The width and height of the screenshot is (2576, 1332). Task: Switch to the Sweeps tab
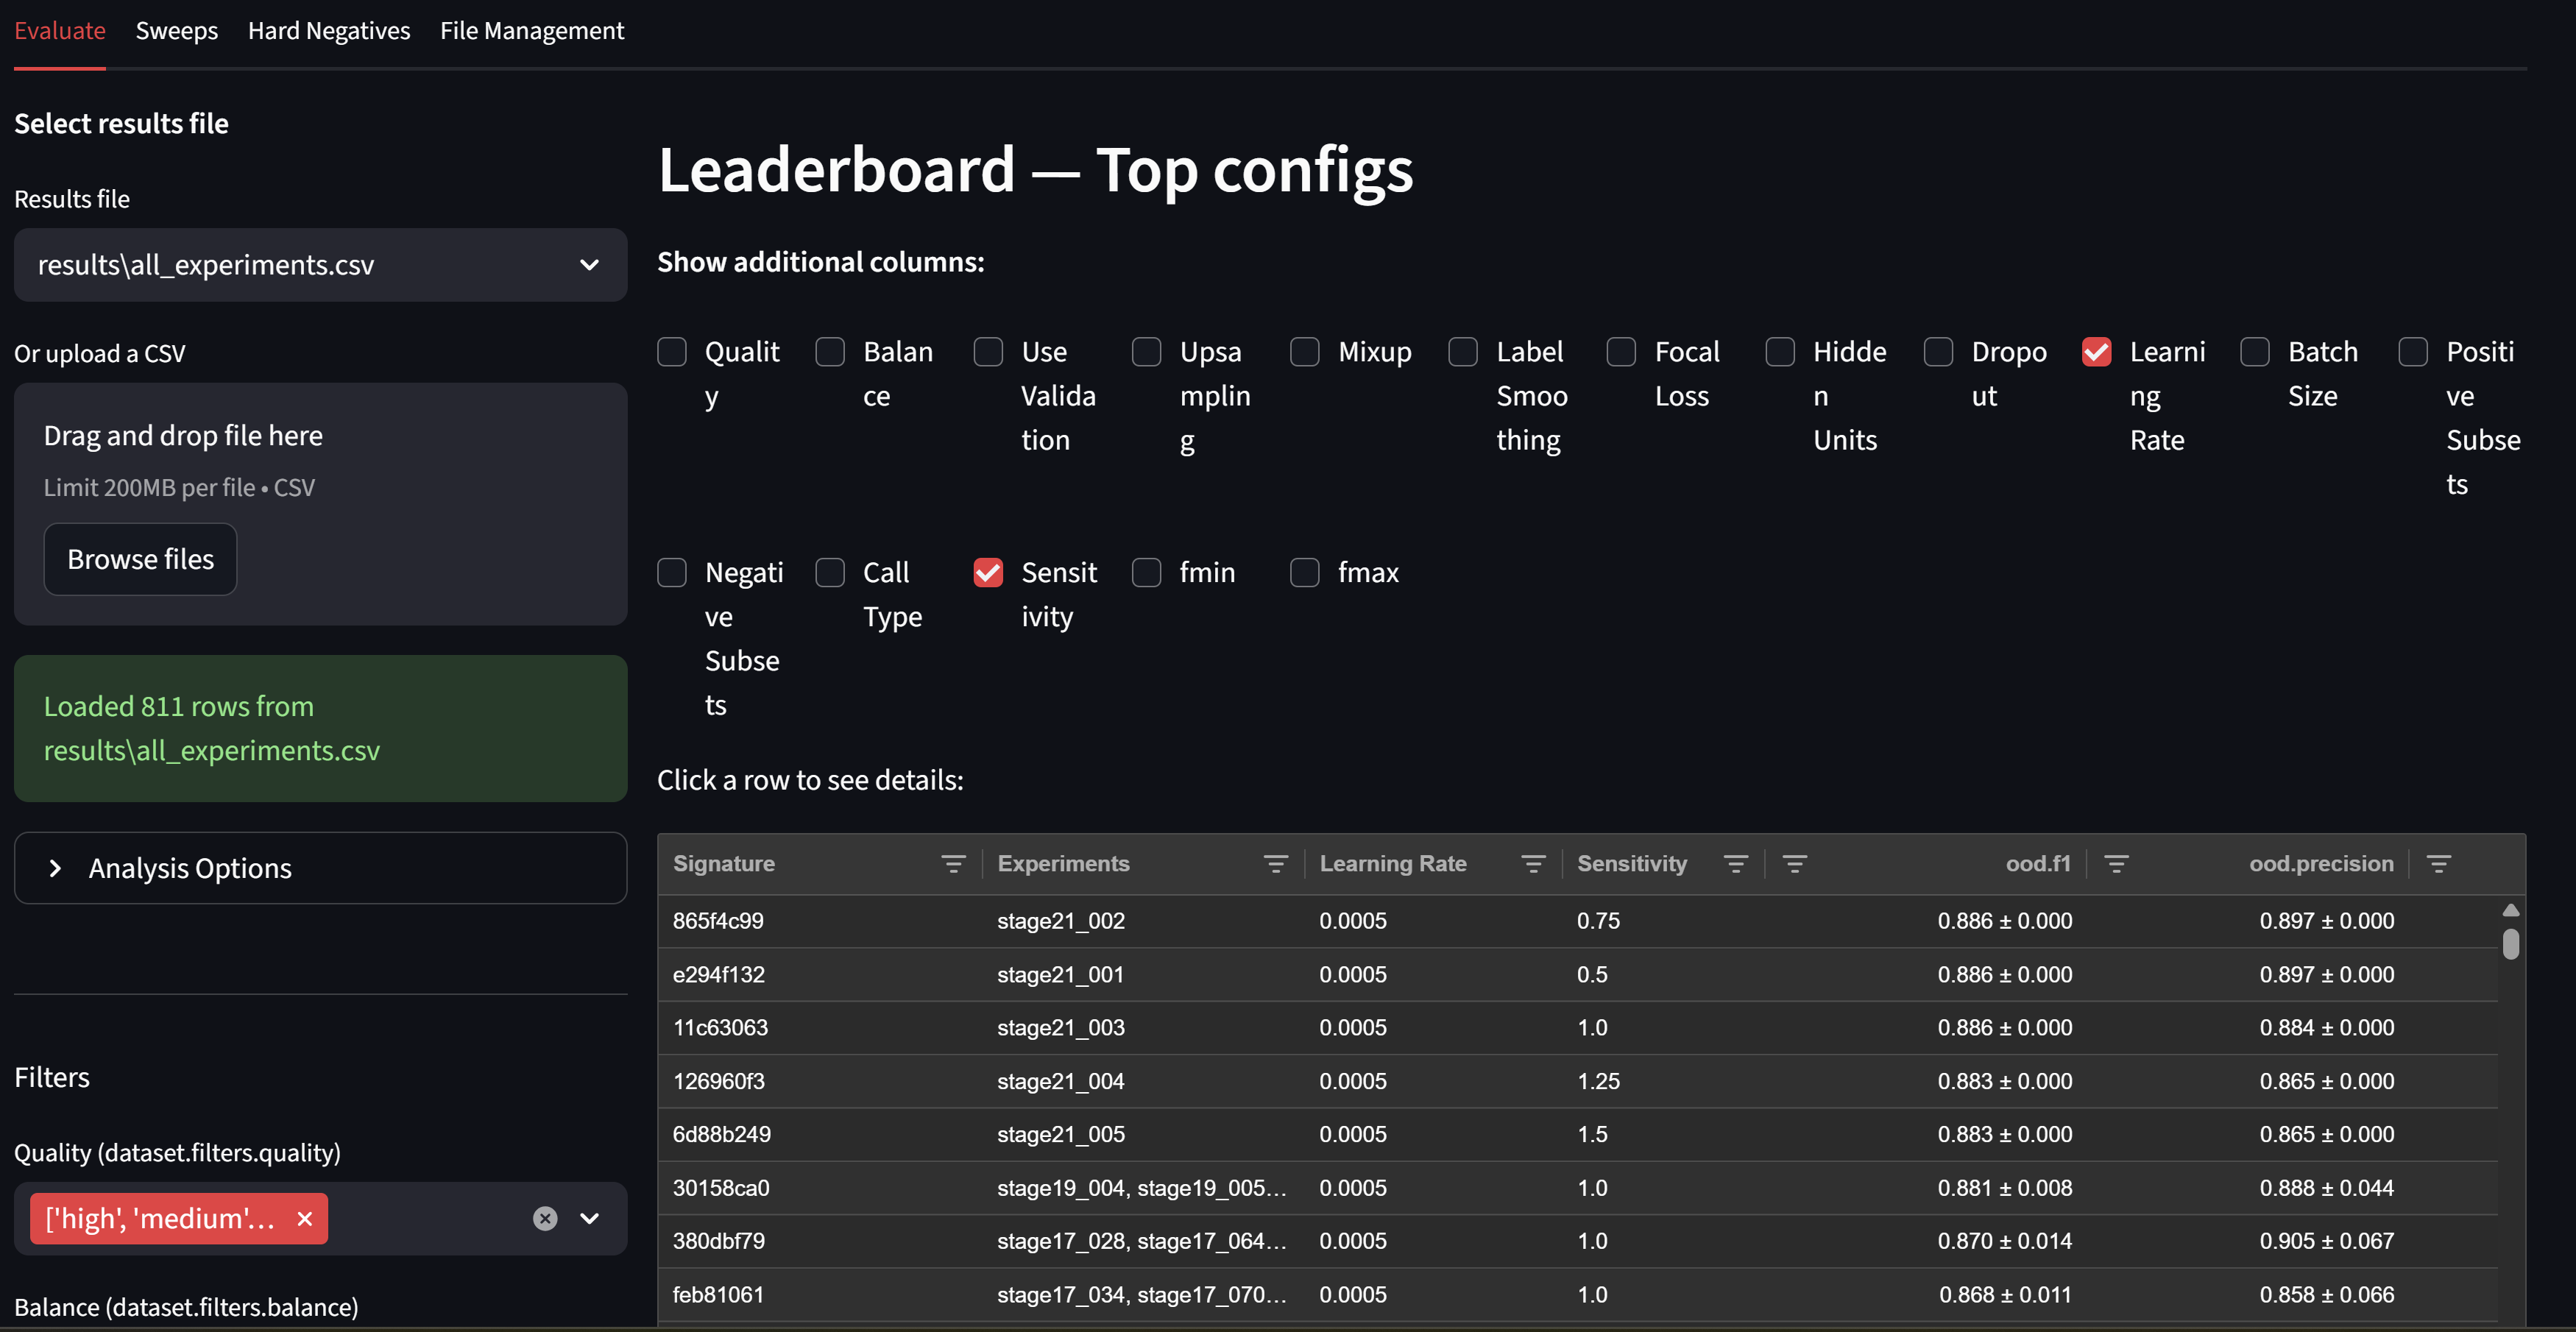[x=176, y=31]
